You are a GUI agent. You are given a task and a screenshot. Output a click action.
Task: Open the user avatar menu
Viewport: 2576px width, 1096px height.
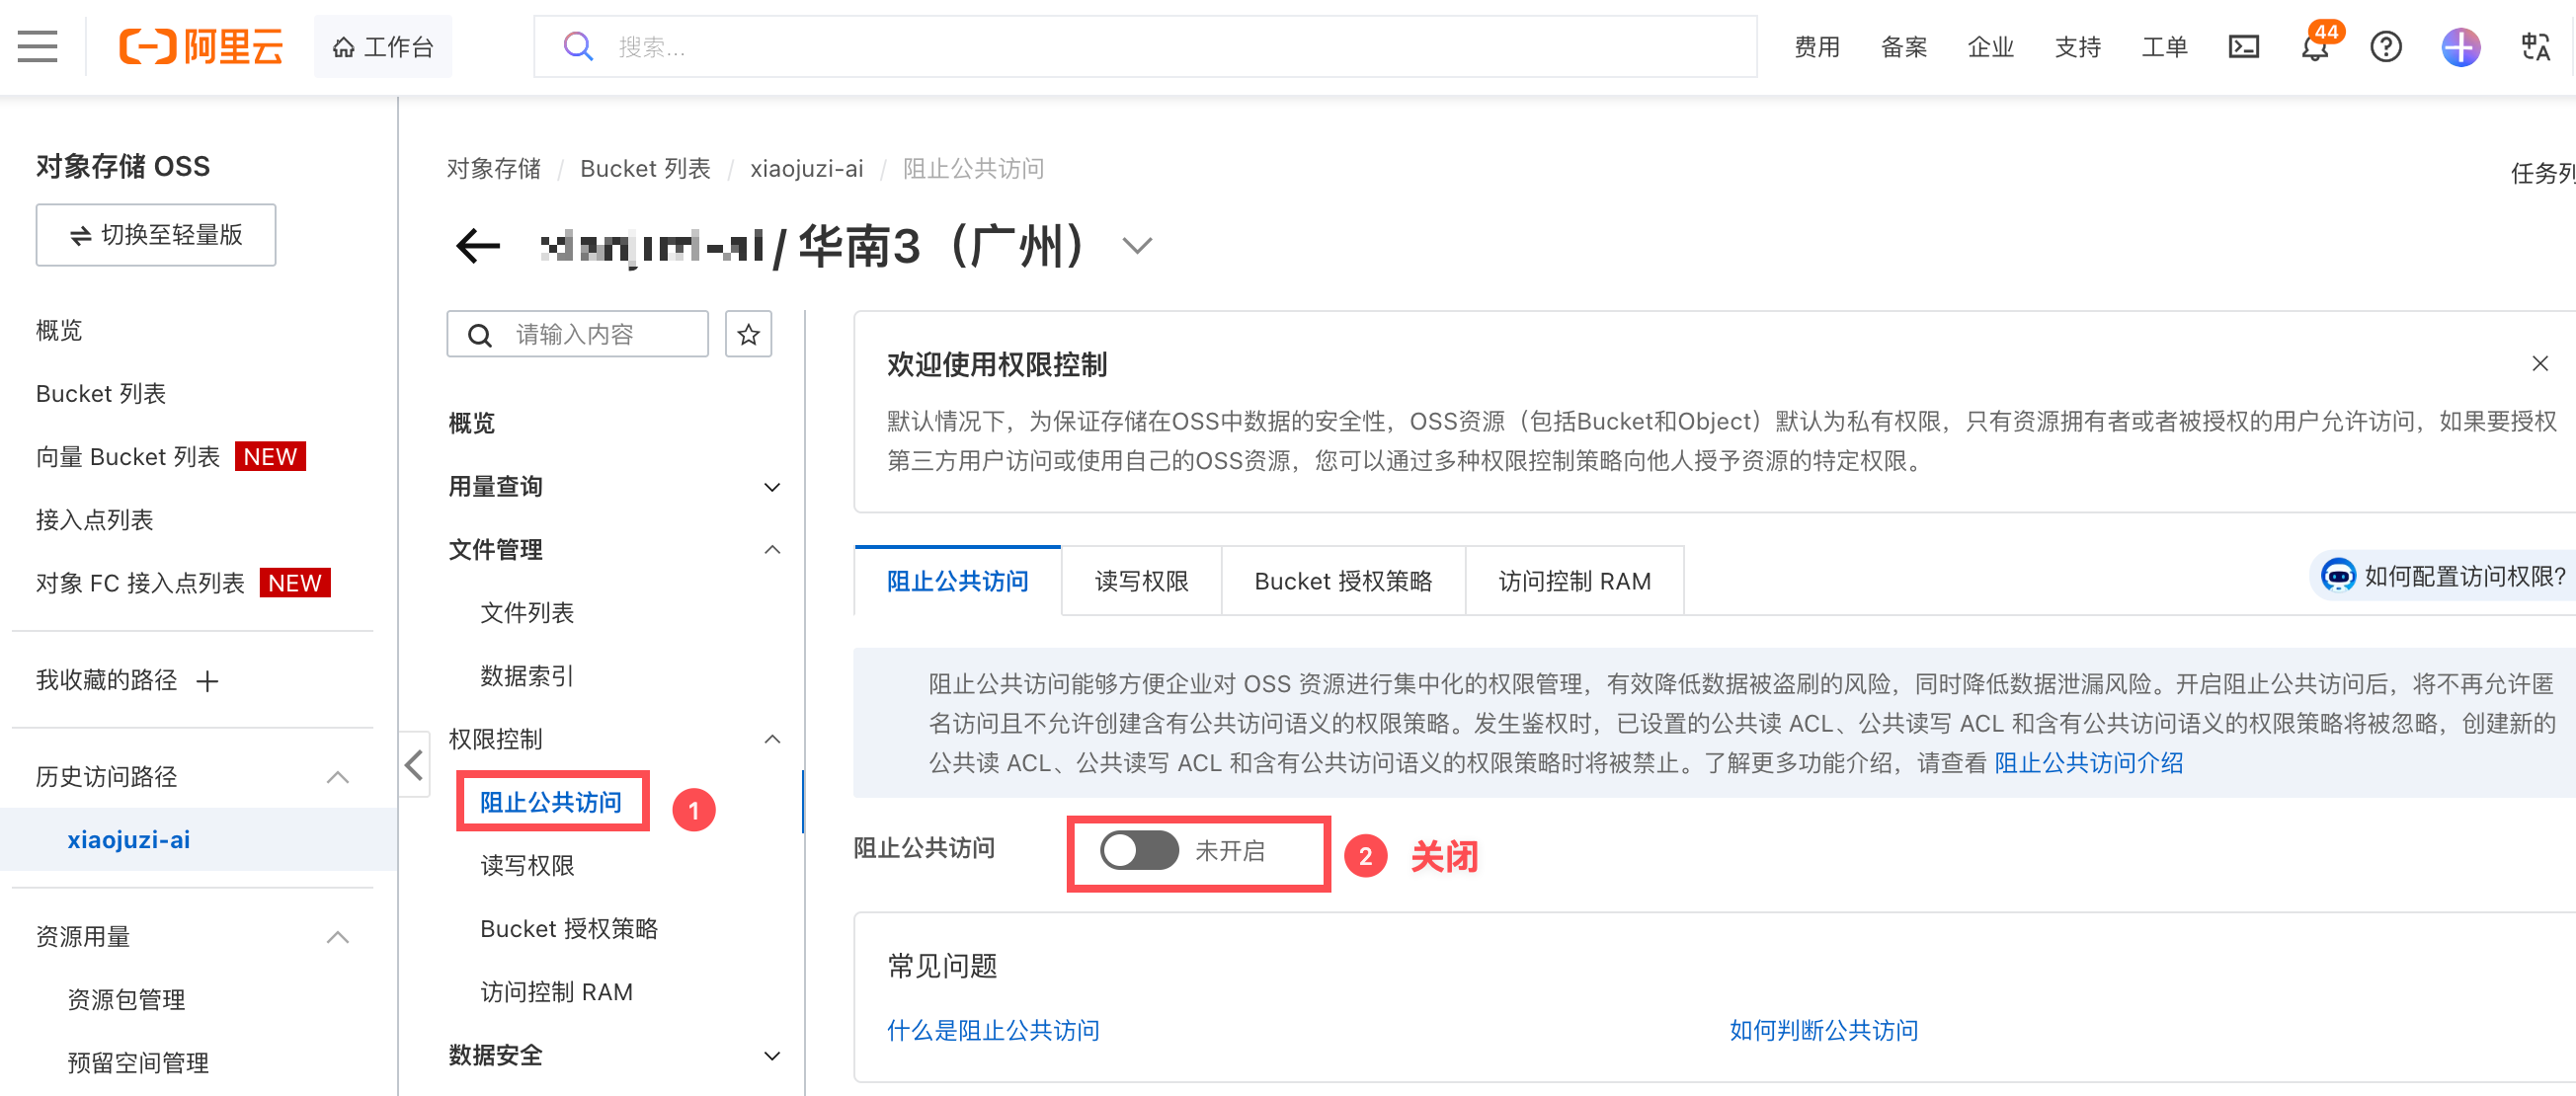point(2461,46)
